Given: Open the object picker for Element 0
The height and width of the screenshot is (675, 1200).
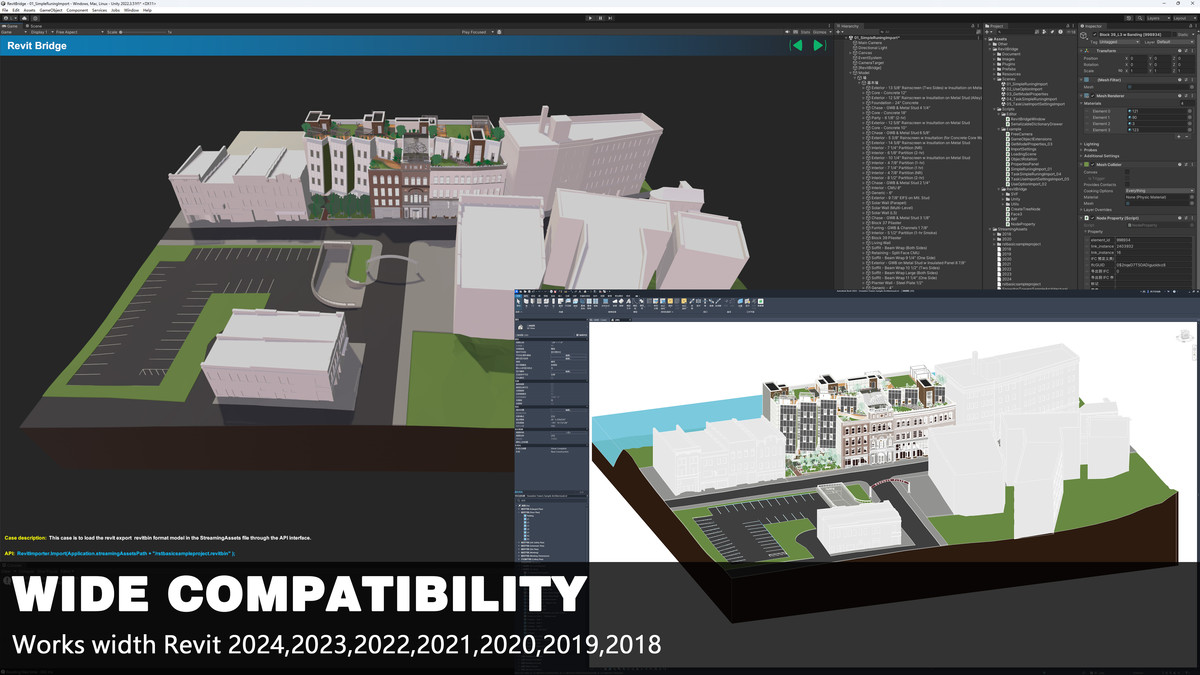Looking at the screenshot, I should coord(1191,111).
